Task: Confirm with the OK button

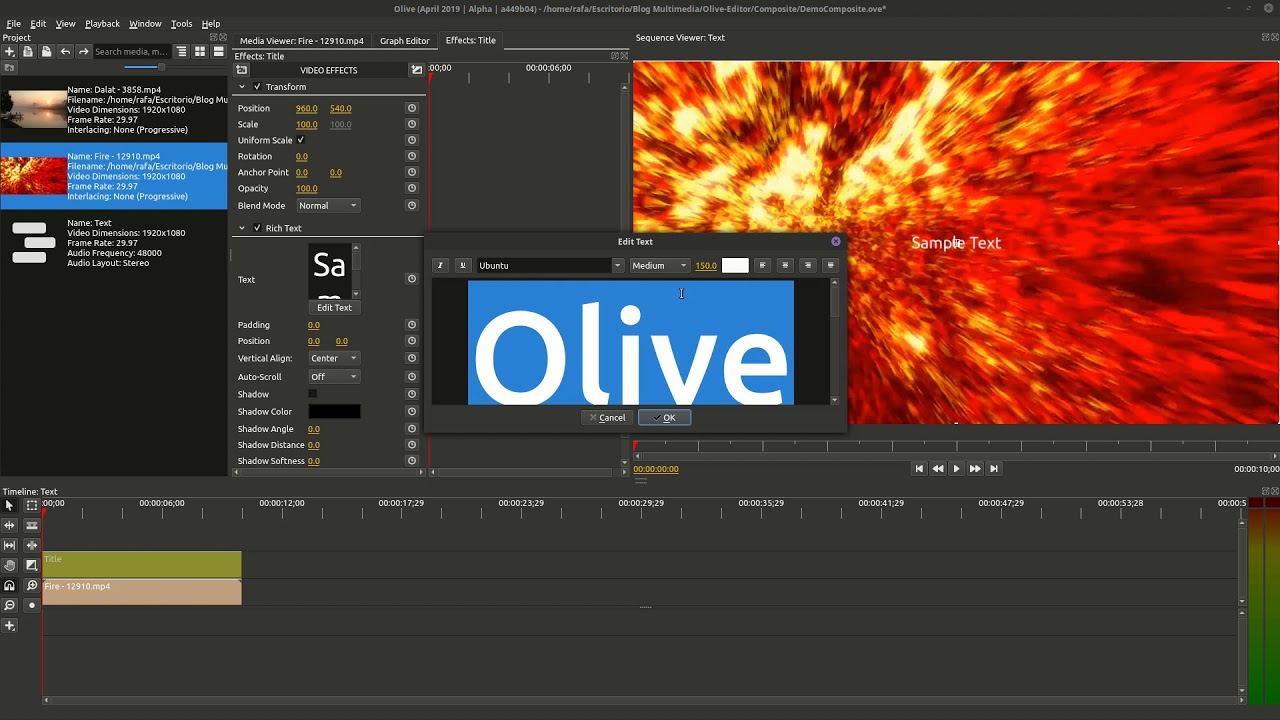Action: point(664,418)
